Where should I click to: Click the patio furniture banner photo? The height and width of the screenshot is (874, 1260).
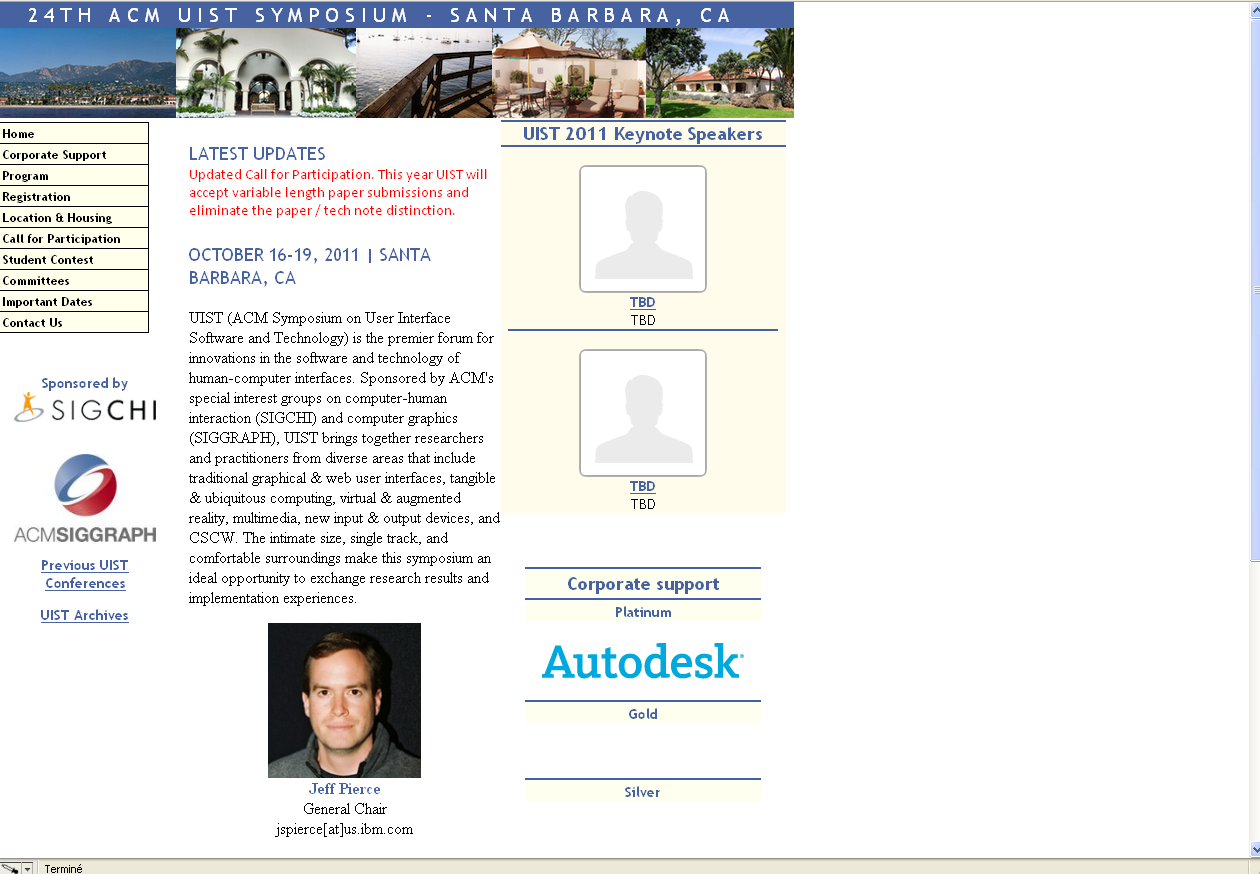coord(569,73)
